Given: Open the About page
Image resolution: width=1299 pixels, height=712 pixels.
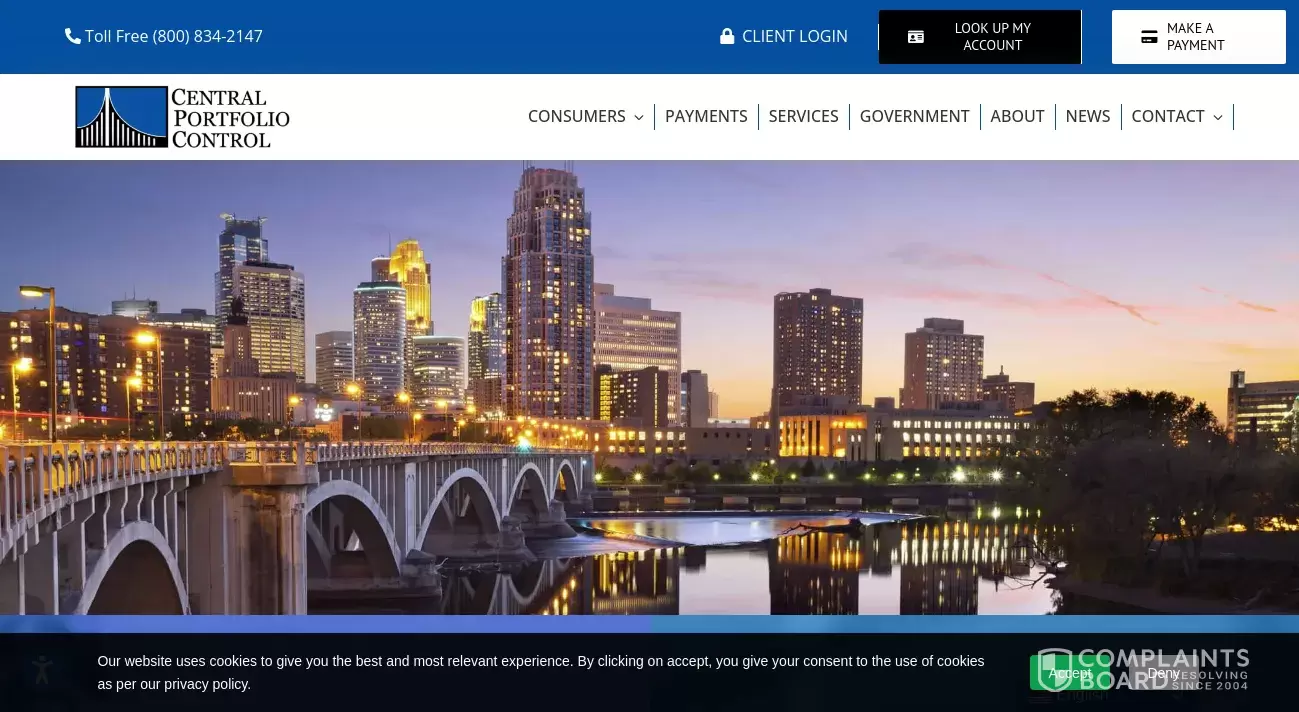Looking at the screenshot, I should 1017,116.
